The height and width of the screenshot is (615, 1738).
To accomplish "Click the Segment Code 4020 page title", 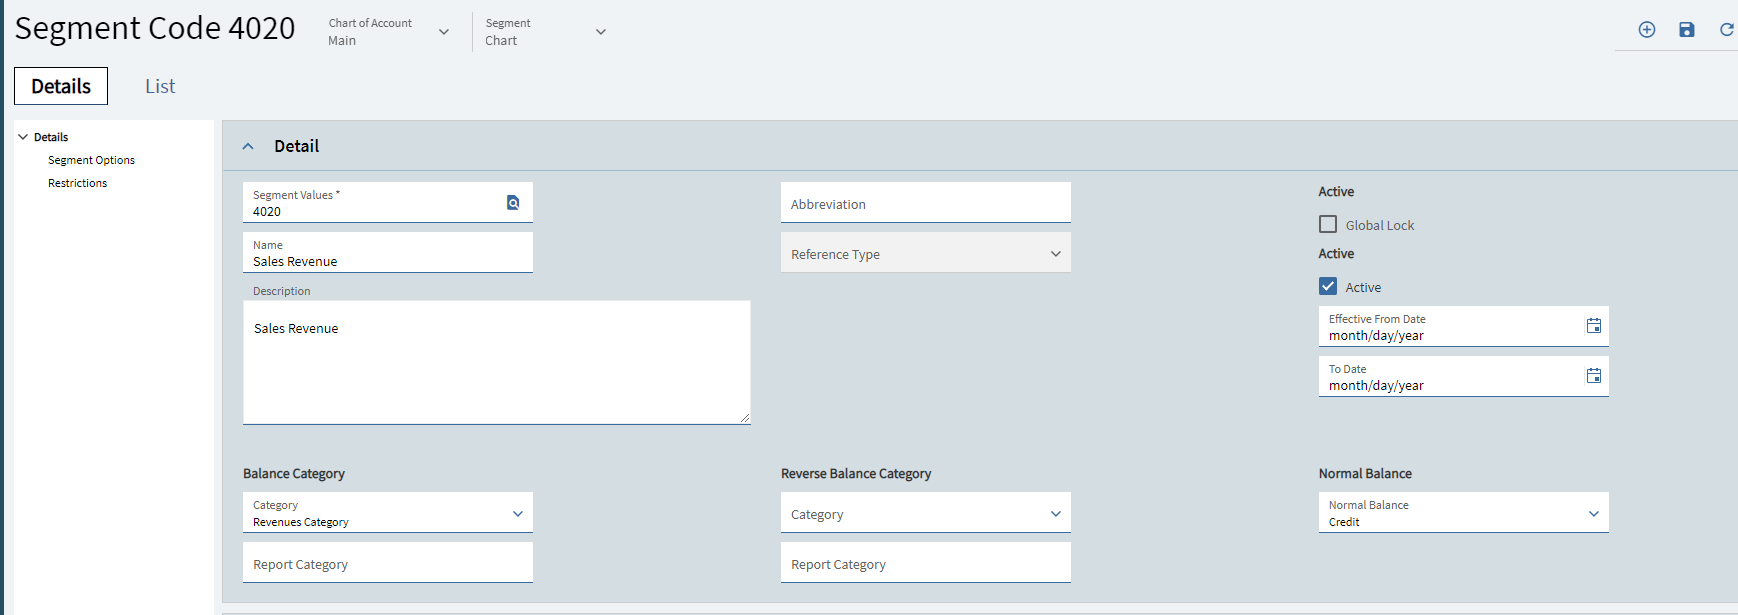I will (155, 28).
